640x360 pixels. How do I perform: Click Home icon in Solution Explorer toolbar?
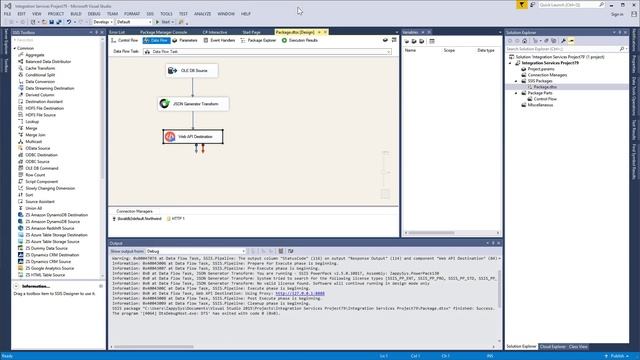click(x=524, y=41)
